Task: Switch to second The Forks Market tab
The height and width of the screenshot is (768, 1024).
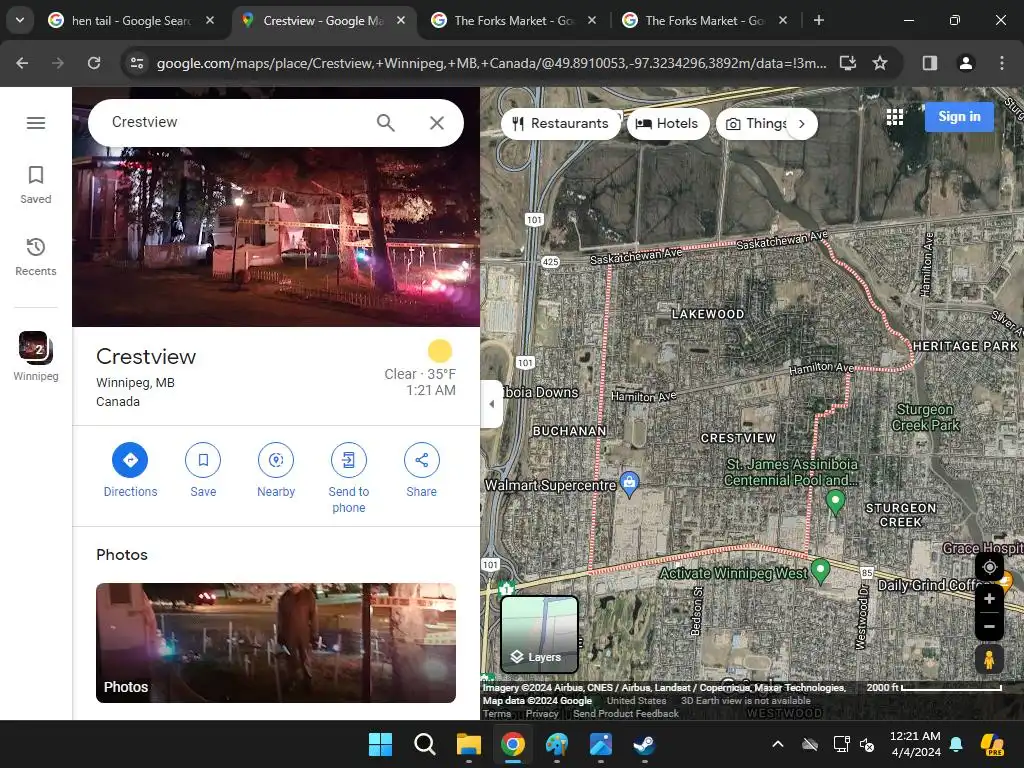Action: click(705, 21)
